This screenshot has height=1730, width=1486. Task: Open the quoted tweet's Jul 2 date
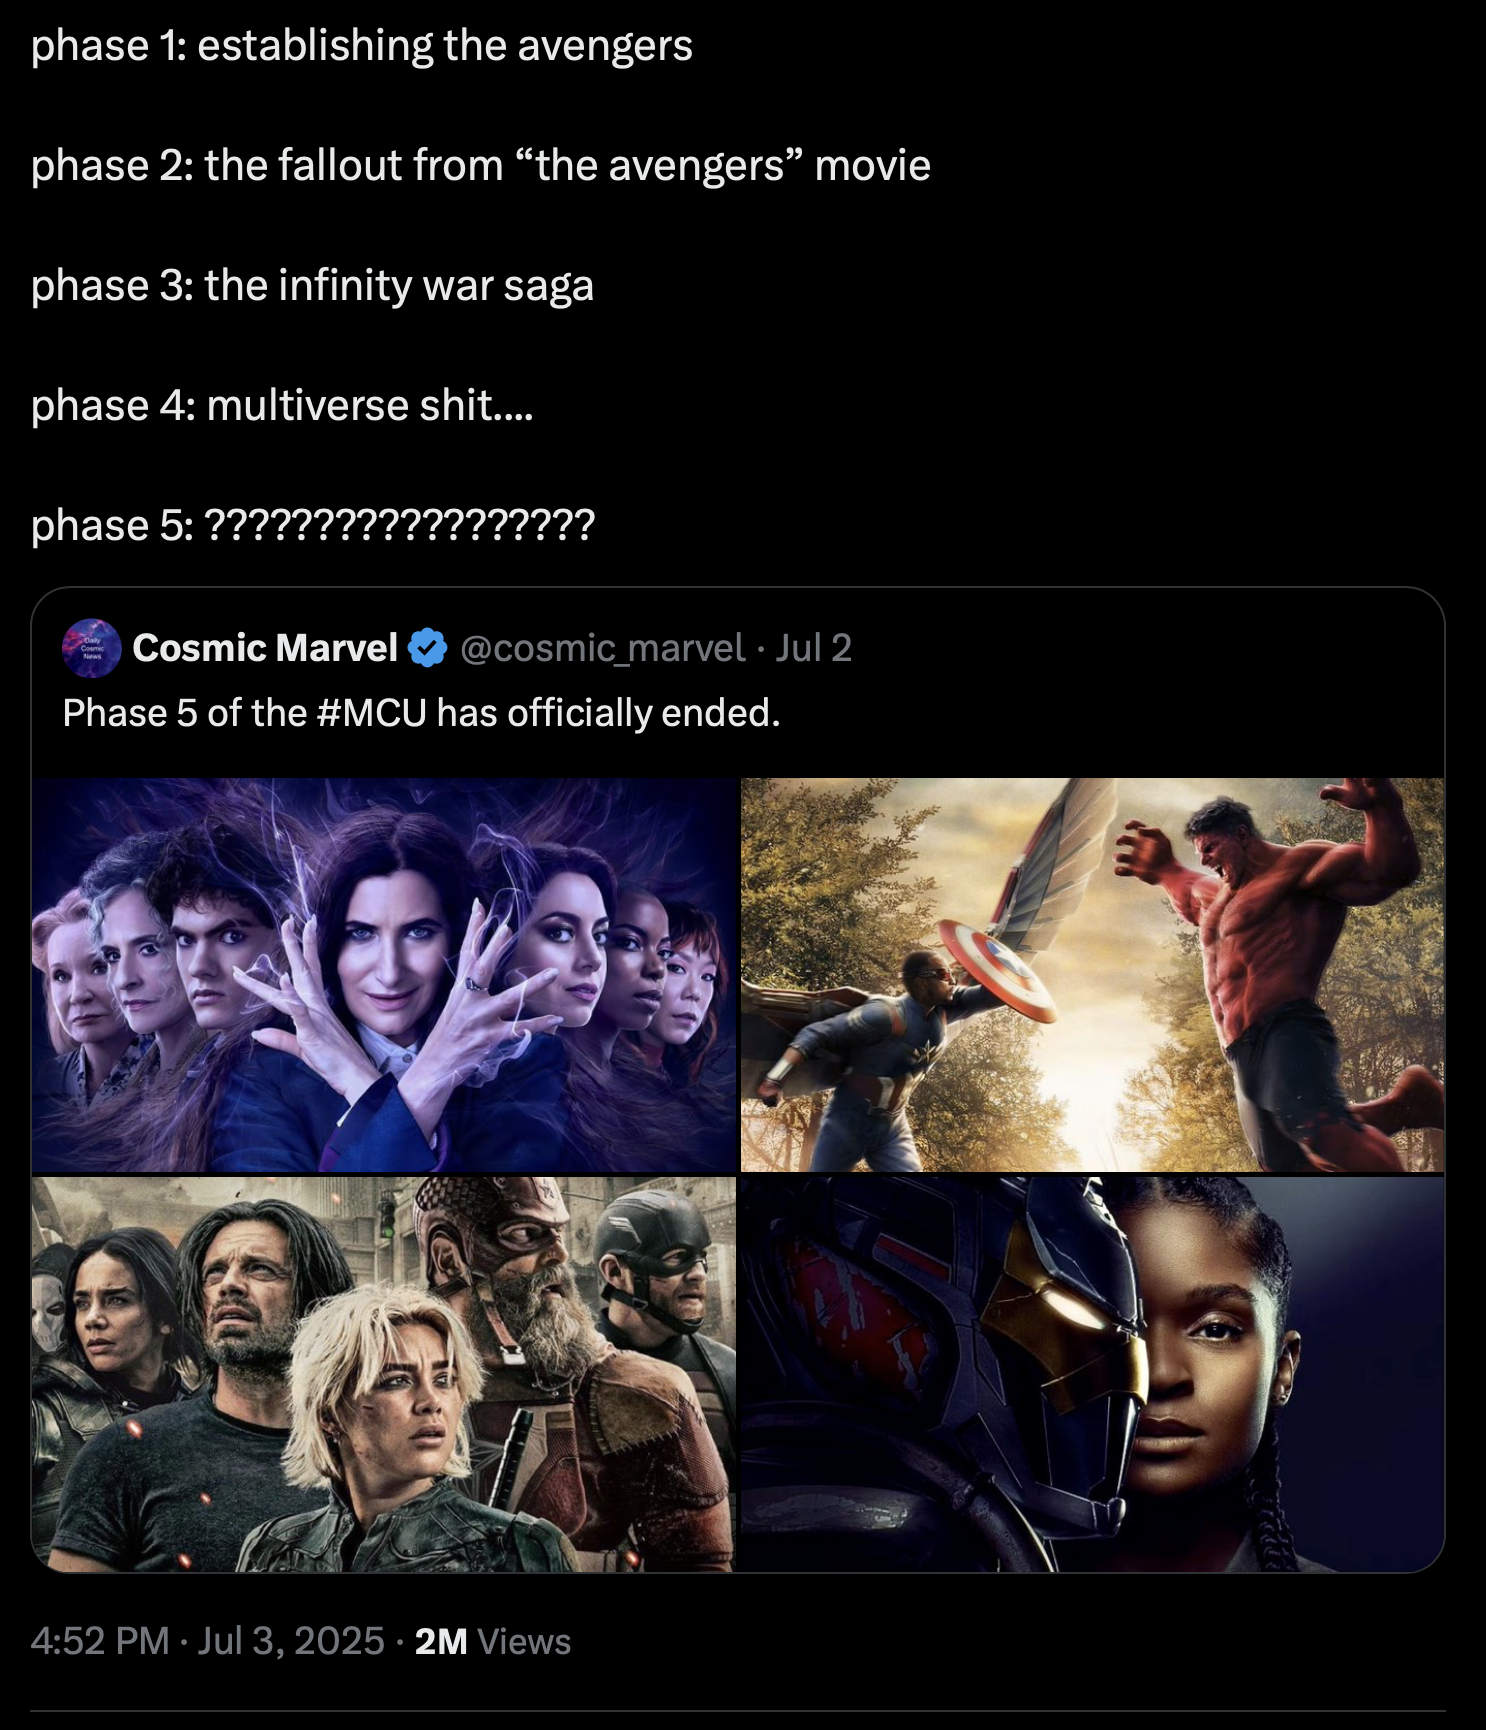(x=814, y=648)
